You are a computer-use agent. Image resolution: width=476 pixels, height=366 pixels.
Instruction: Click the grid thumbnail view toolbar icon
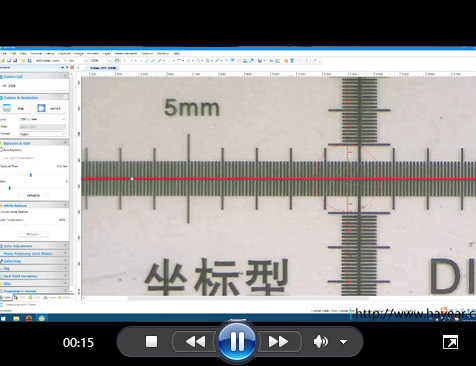point(29,61)
